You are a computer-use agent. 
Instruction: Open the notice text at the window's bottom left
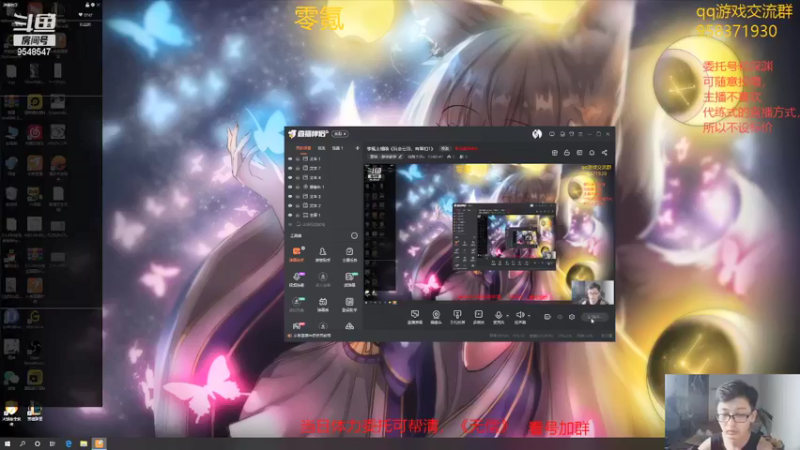[310, 335]
